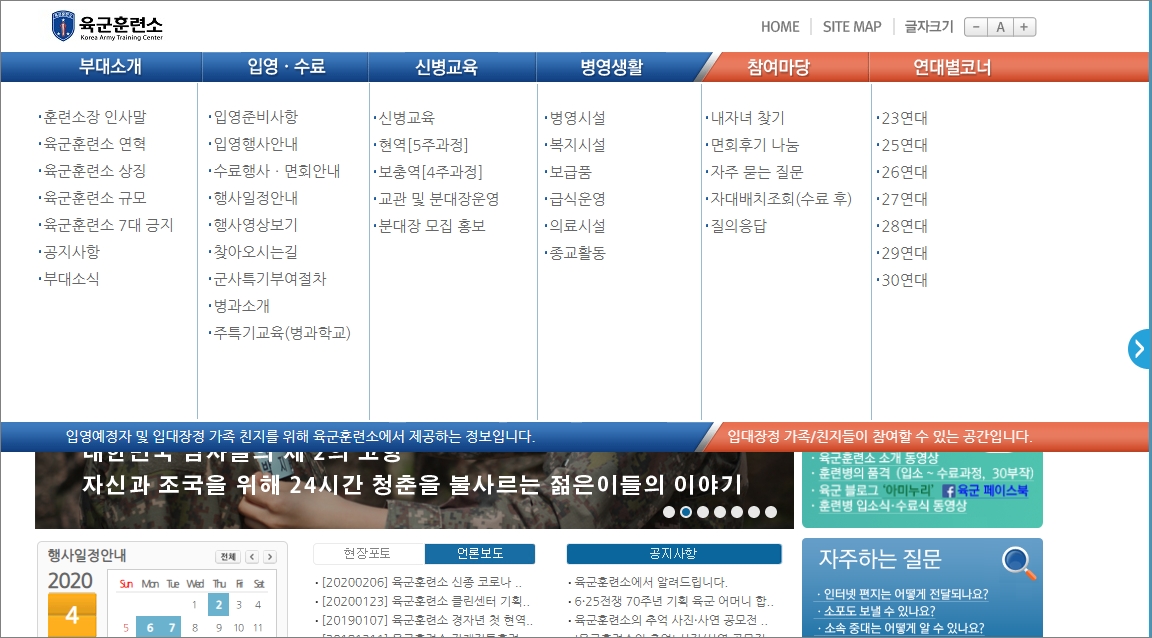Click the HOME link
The image size is (1152, 638).
point(780,27)
